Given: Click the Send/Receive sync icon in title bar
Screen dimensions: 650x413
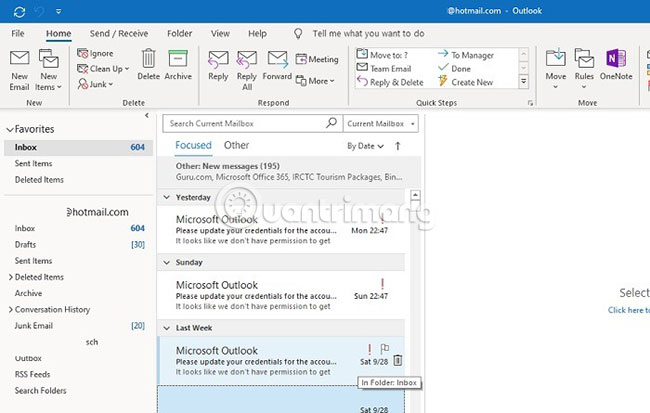Looking at the screenshot, I should coord(19,12).
